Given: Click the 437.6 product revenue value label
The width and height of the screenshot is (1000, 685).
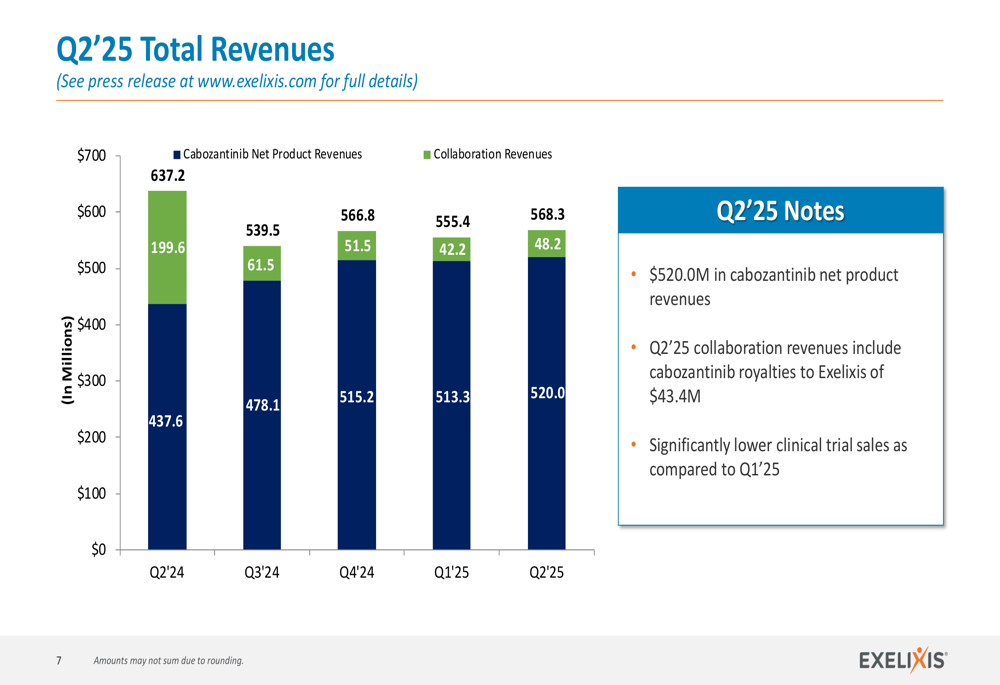Looking at the screenshot, I should pos(166,421).
